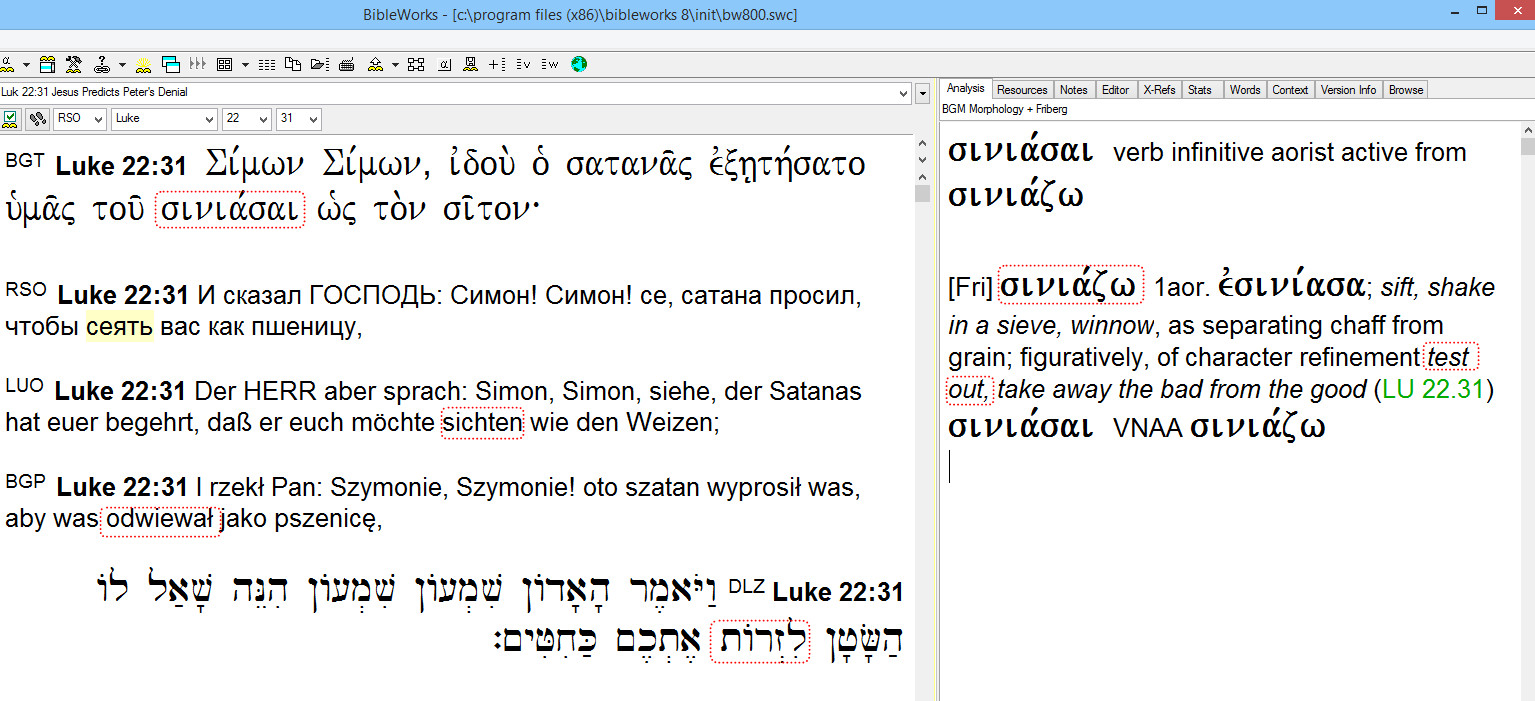1535x701 pixels.
Task: Click the LUO version label
Action: [x=24, y=386]
